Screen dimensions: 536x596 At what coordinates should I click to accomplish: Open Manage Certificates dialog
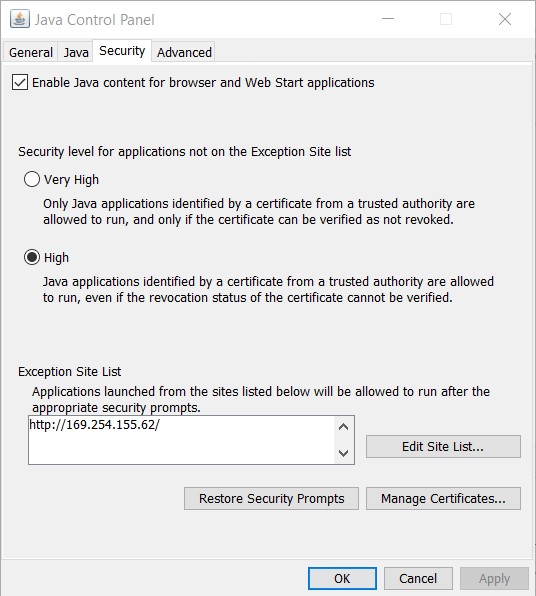coord(443,498)
